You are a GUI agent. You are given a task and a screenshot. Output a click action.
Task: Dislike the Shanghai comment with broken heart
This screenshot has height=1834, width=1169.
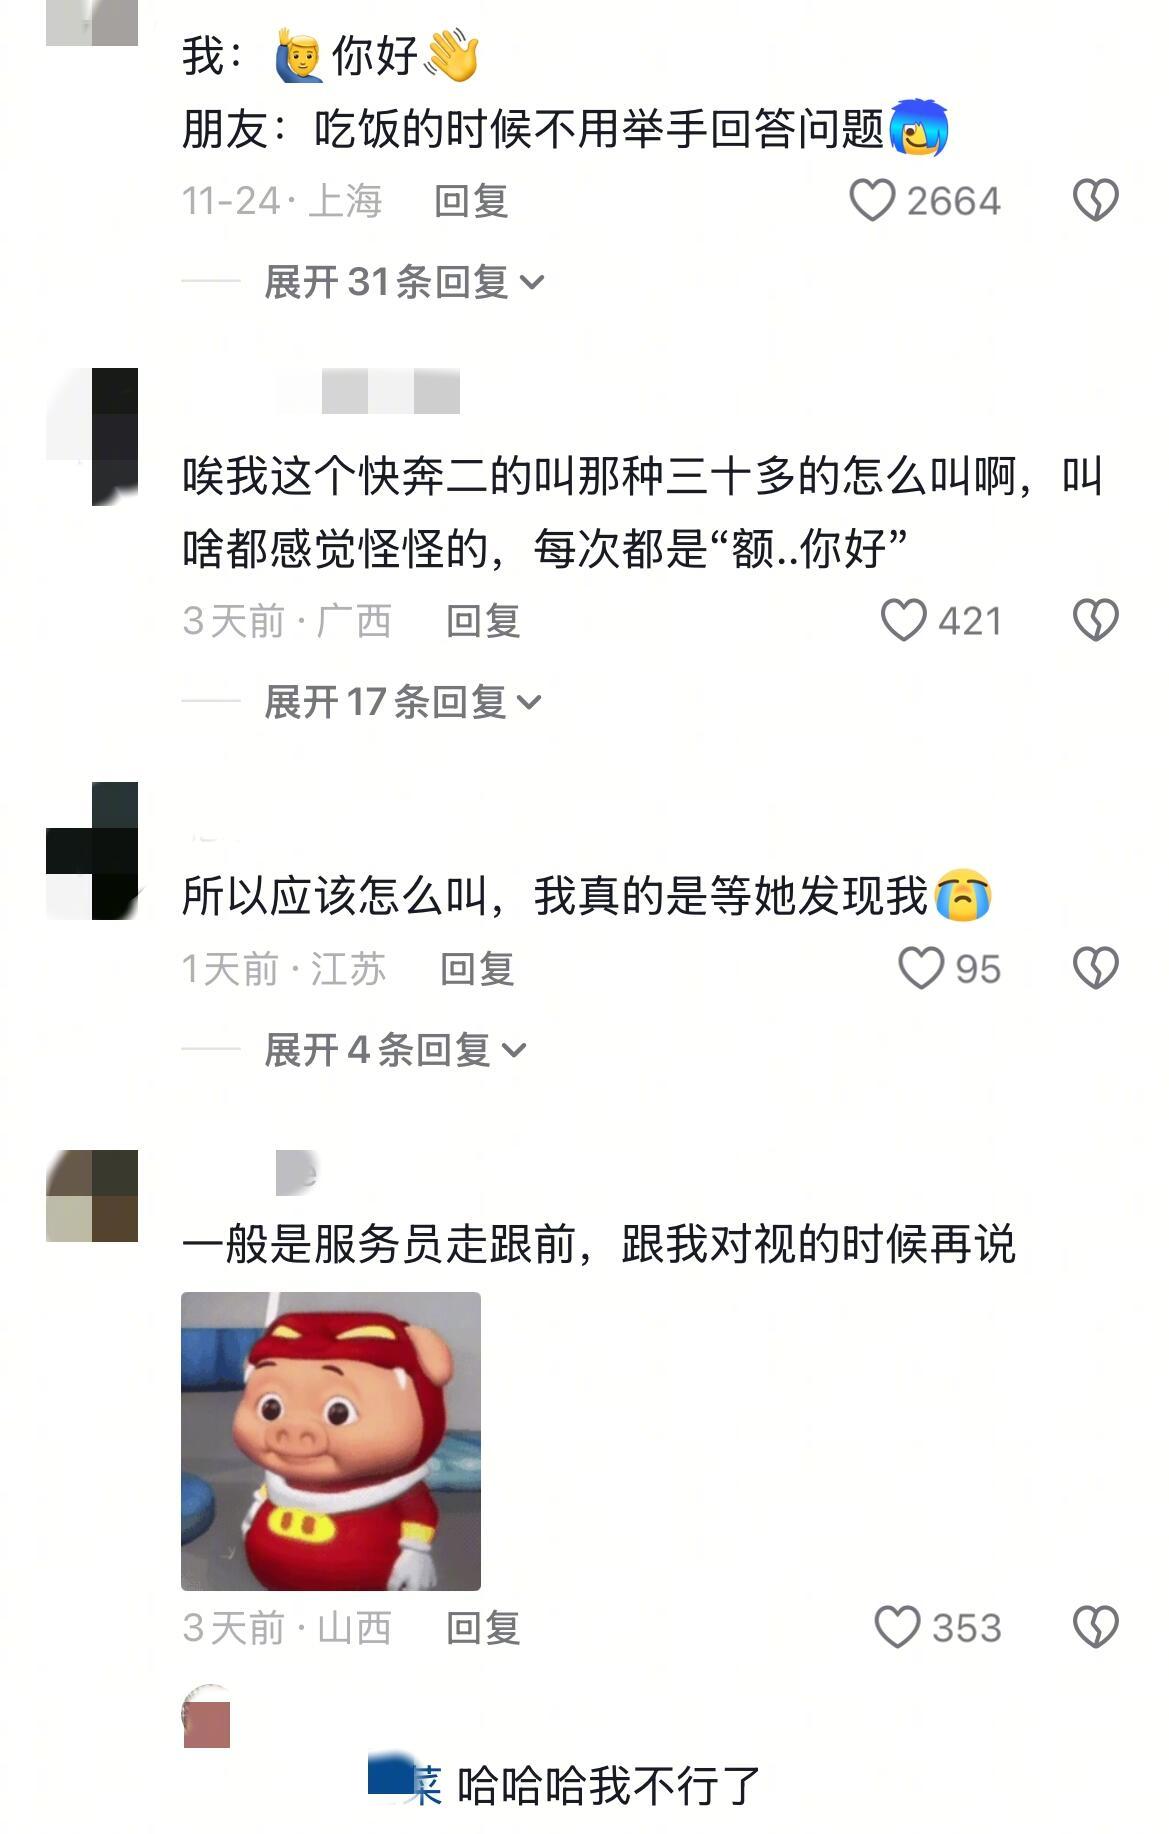pyautogui.click(x=1095, y=201)
